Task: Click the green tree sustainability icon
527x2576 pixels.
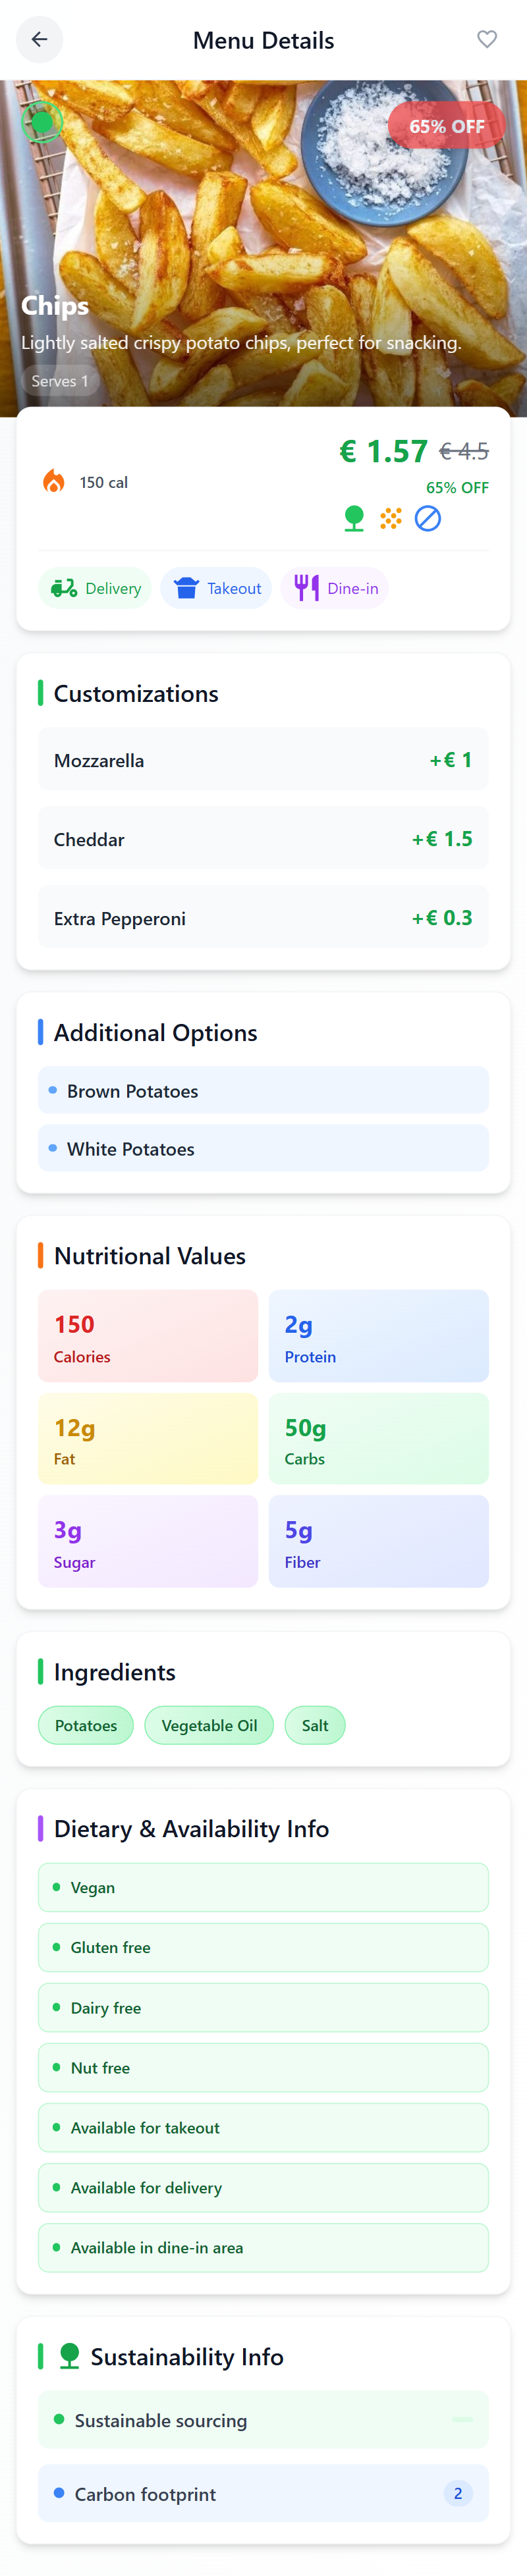Action: [354, 518]
